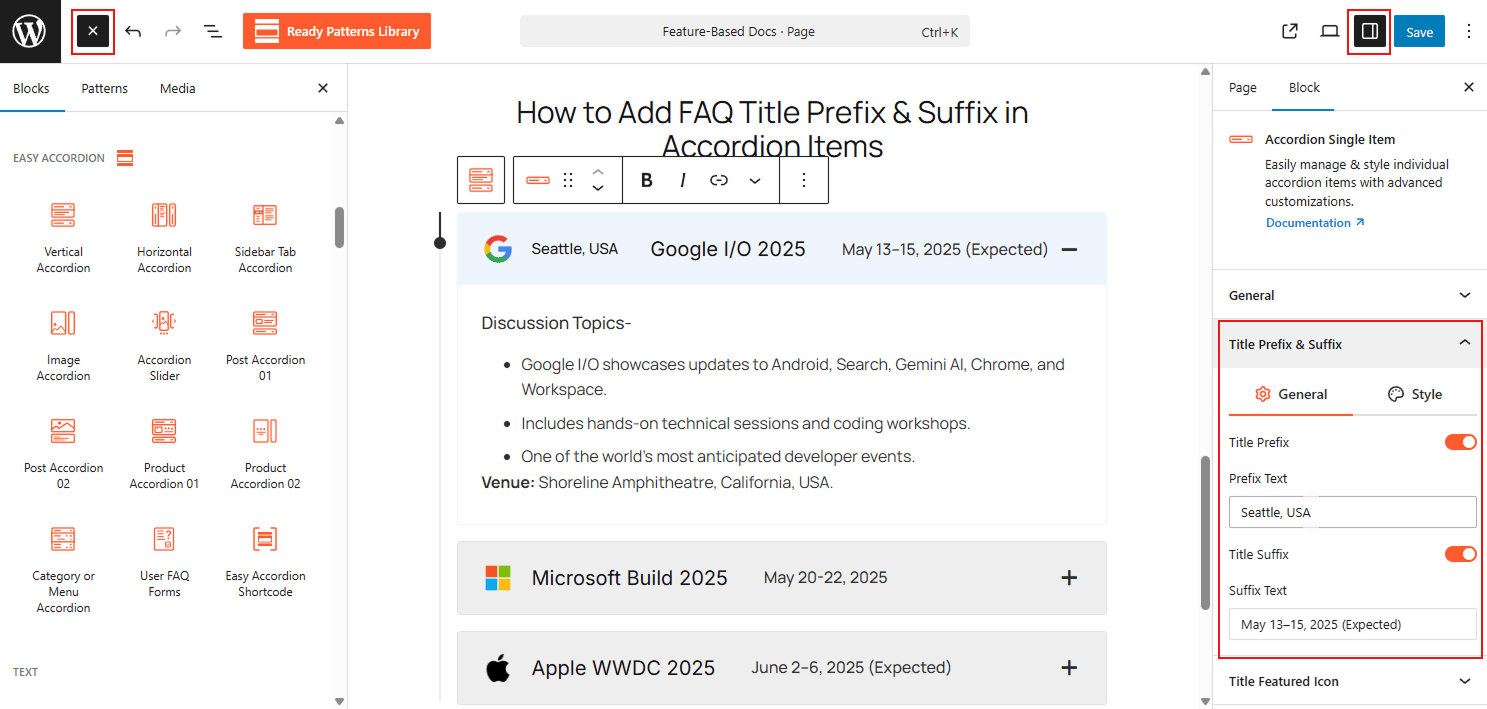Viewport: 1487px width, 709px height.
Task: Toggle the Settings sidebar panel
Action: coord(1369,31)
